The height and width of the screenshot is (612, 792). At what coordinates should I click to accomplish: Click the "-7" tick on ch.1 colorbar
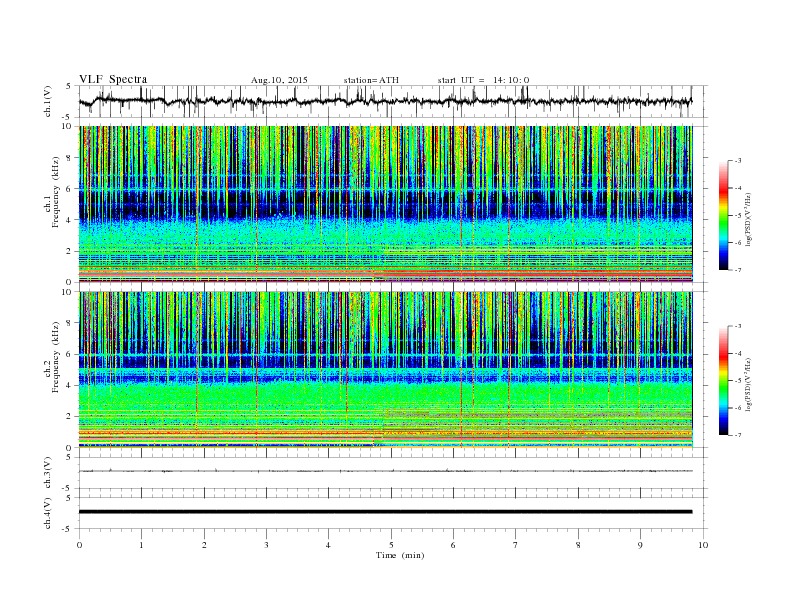click(x=738, y=270)
